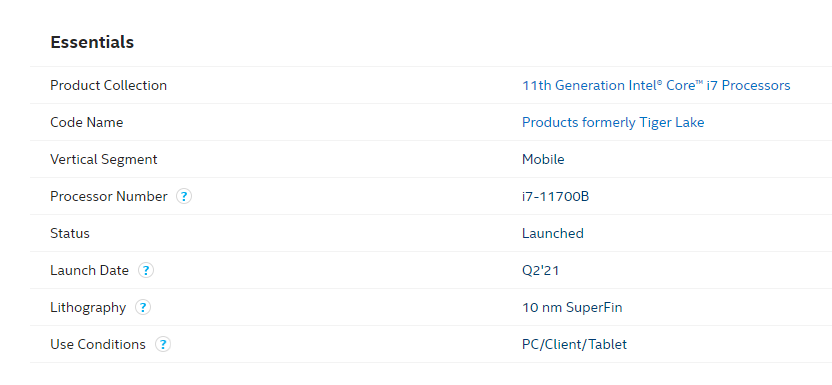The width and height of the screenshot is (832, 385).
Task: Click the Code Name label
Action: 86,122
